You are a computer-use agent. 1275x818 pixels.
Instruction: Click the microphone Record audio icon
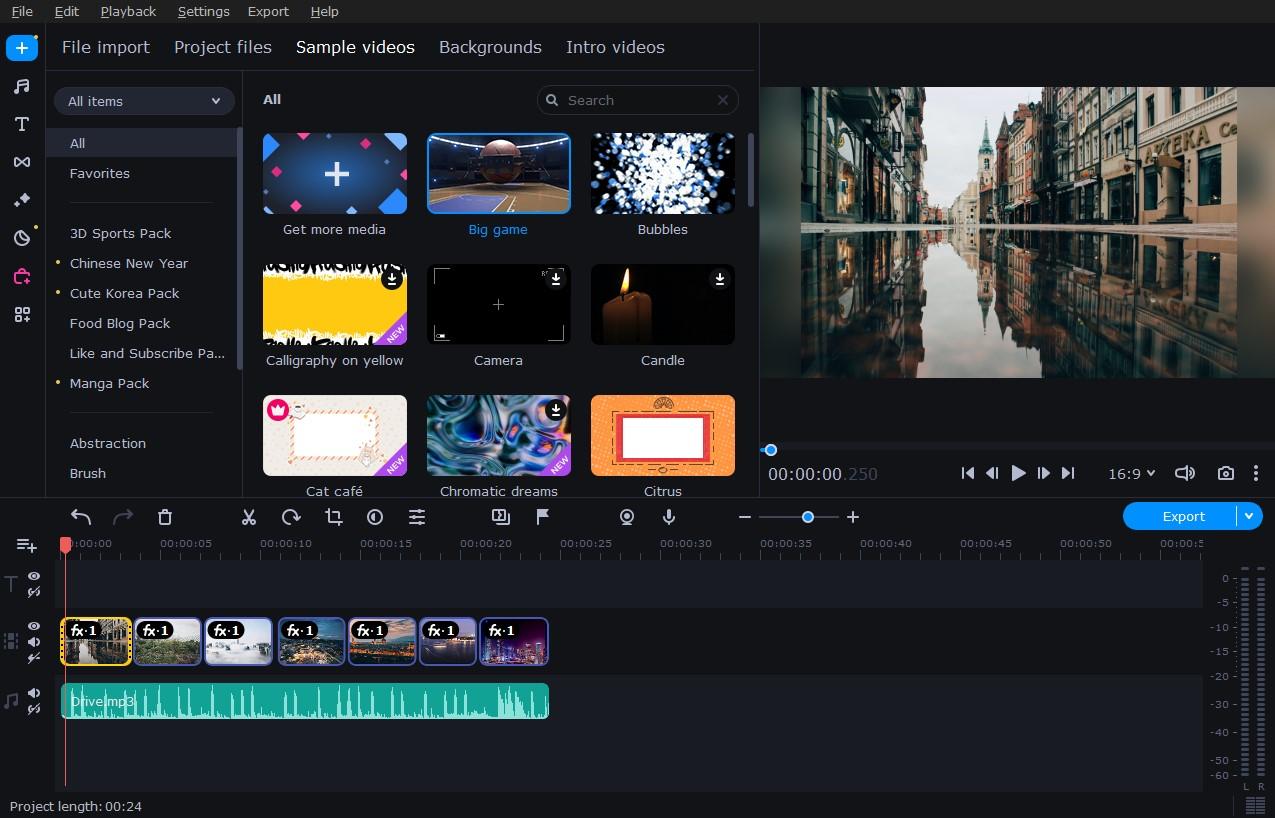(x=669, y=517)
